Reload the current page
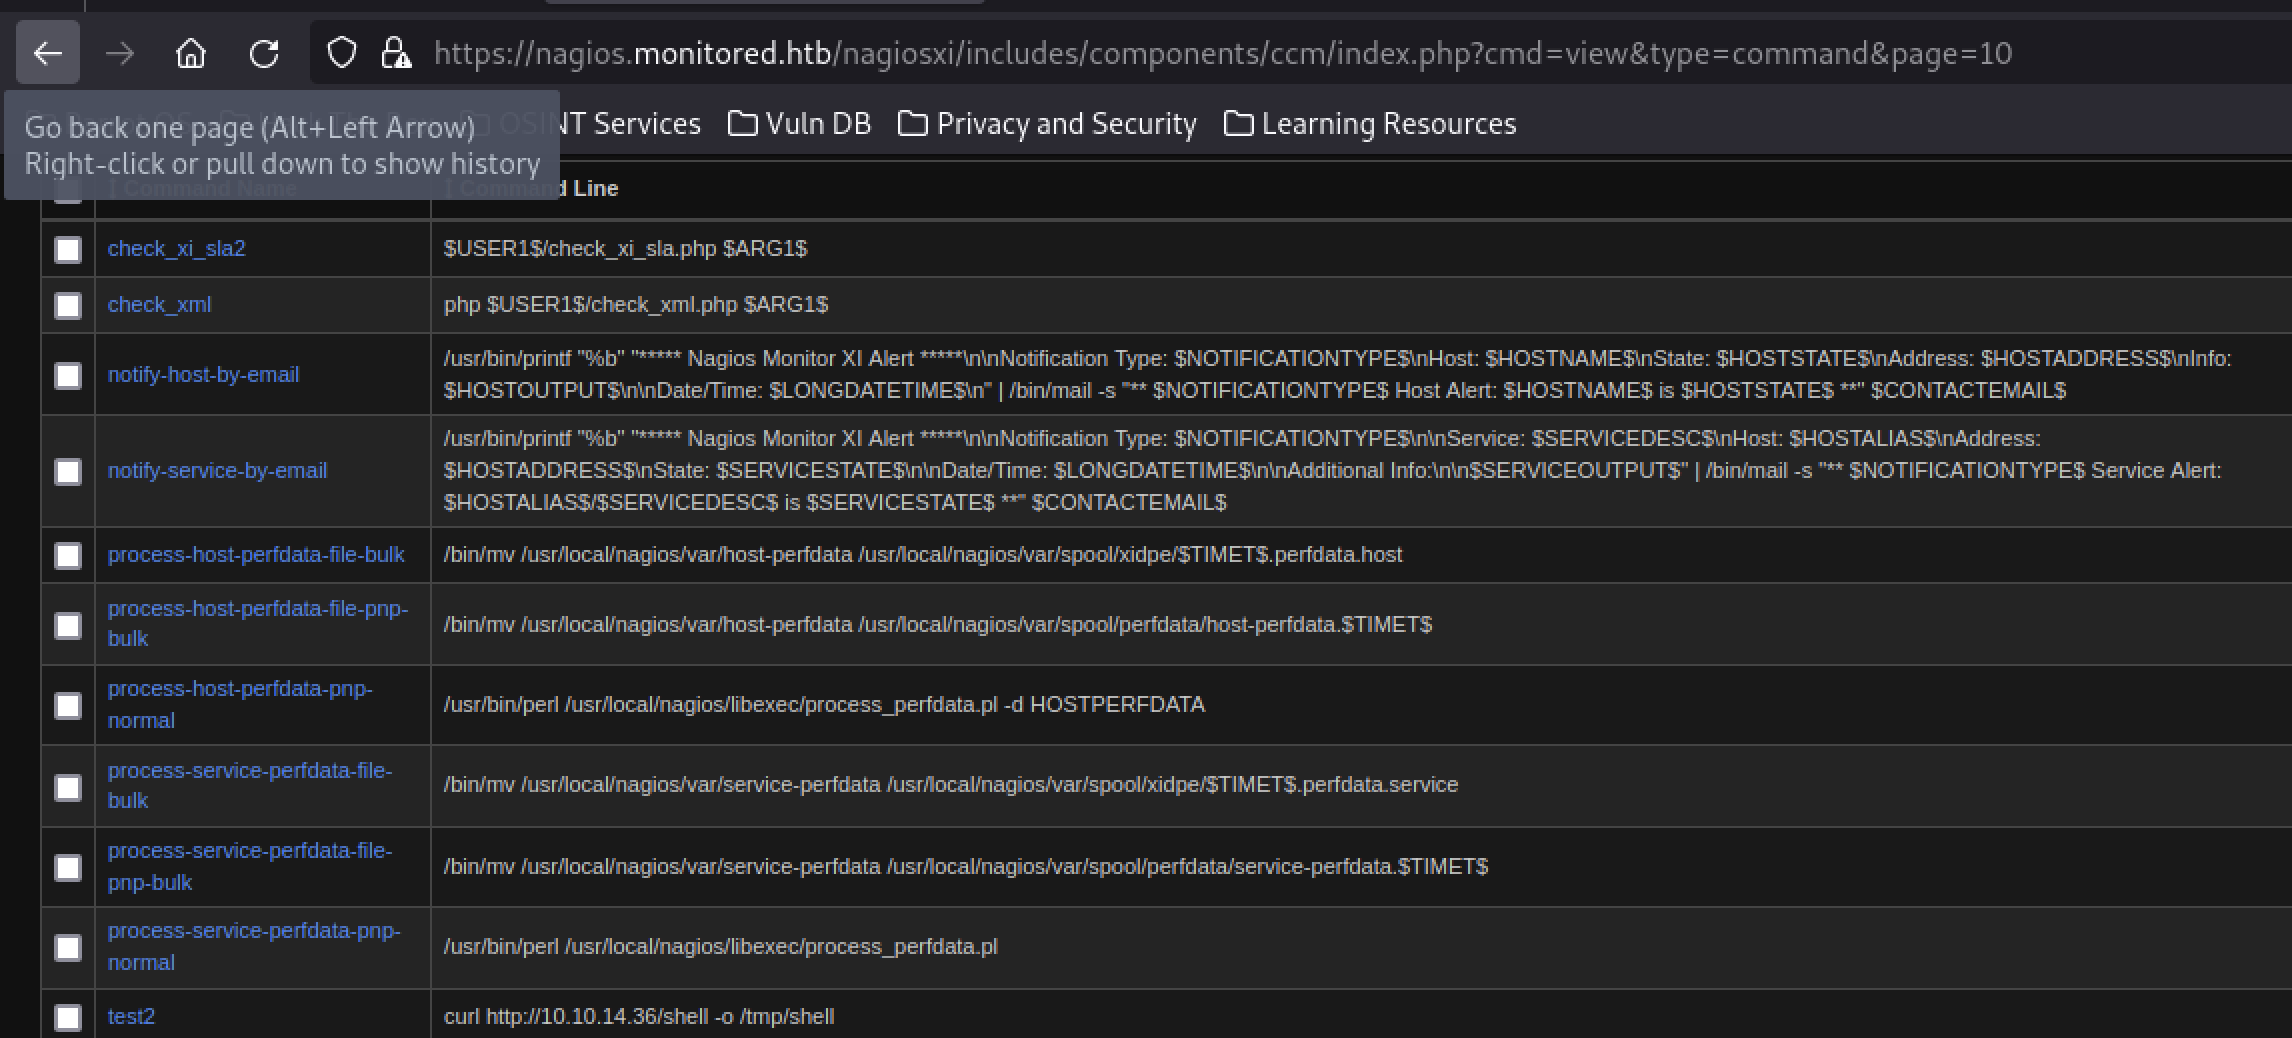 tap(264, 53)
